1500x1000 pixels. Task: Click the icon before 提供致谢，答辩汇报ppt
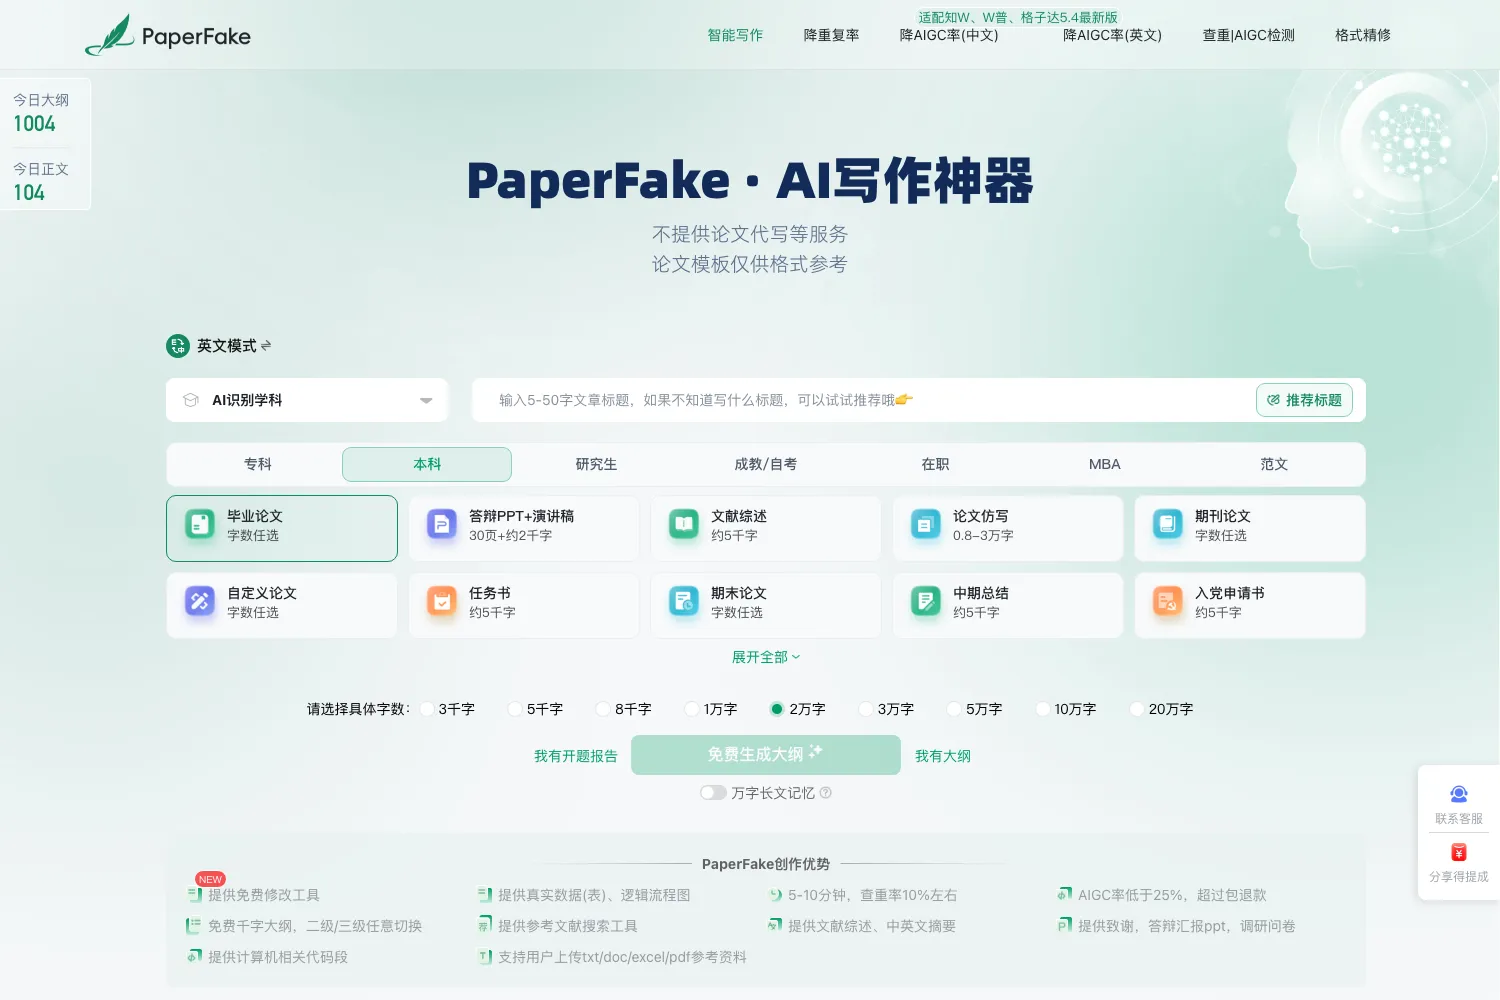[1065, 926]
